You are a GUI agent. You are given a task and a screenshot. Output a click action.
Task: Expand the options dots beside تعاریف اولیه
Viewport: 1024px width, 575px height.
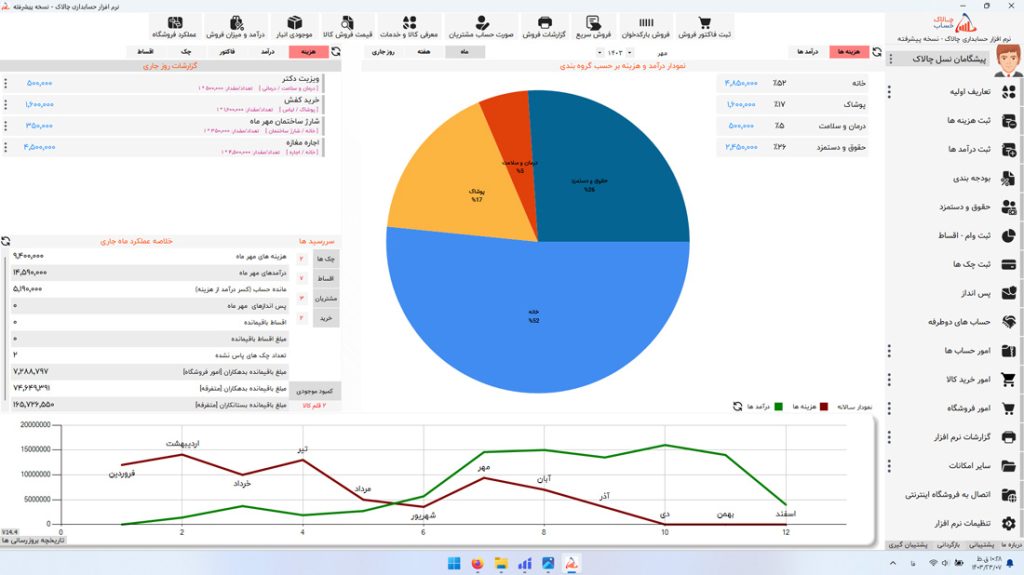tap(888, 92)
